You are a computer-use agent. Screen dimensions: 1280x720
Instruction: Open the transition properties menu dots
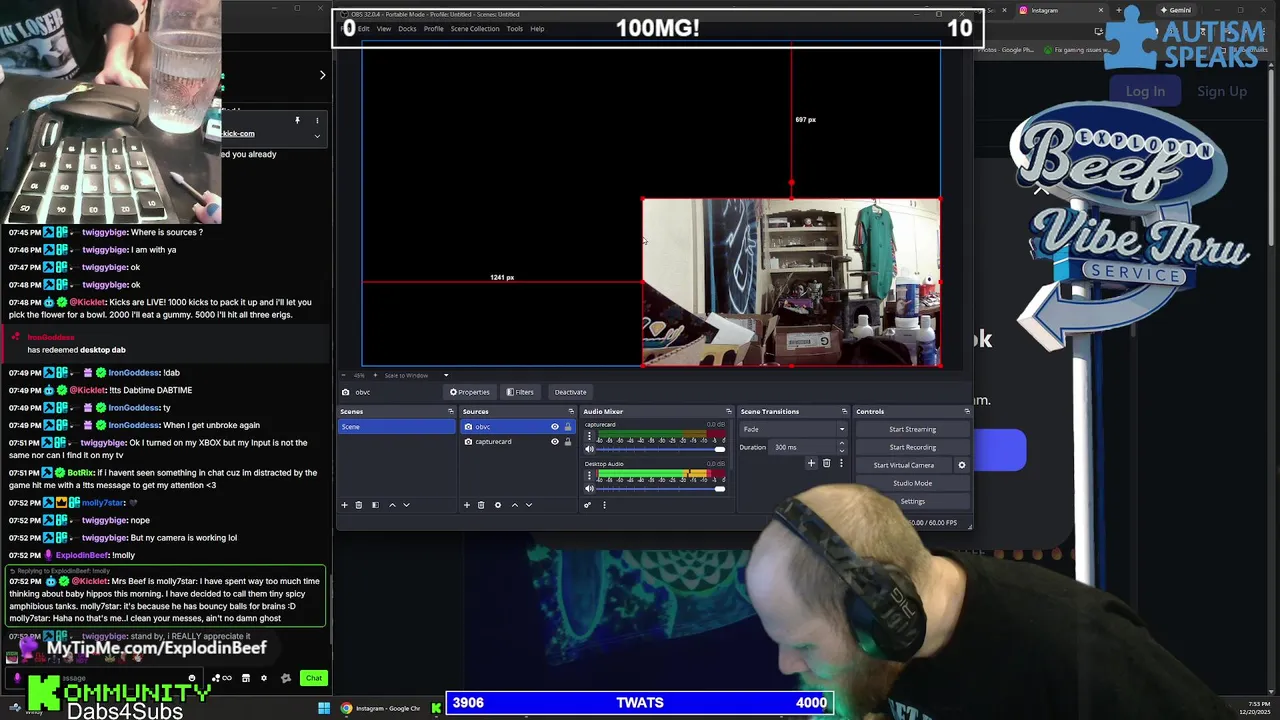(841, 463)
